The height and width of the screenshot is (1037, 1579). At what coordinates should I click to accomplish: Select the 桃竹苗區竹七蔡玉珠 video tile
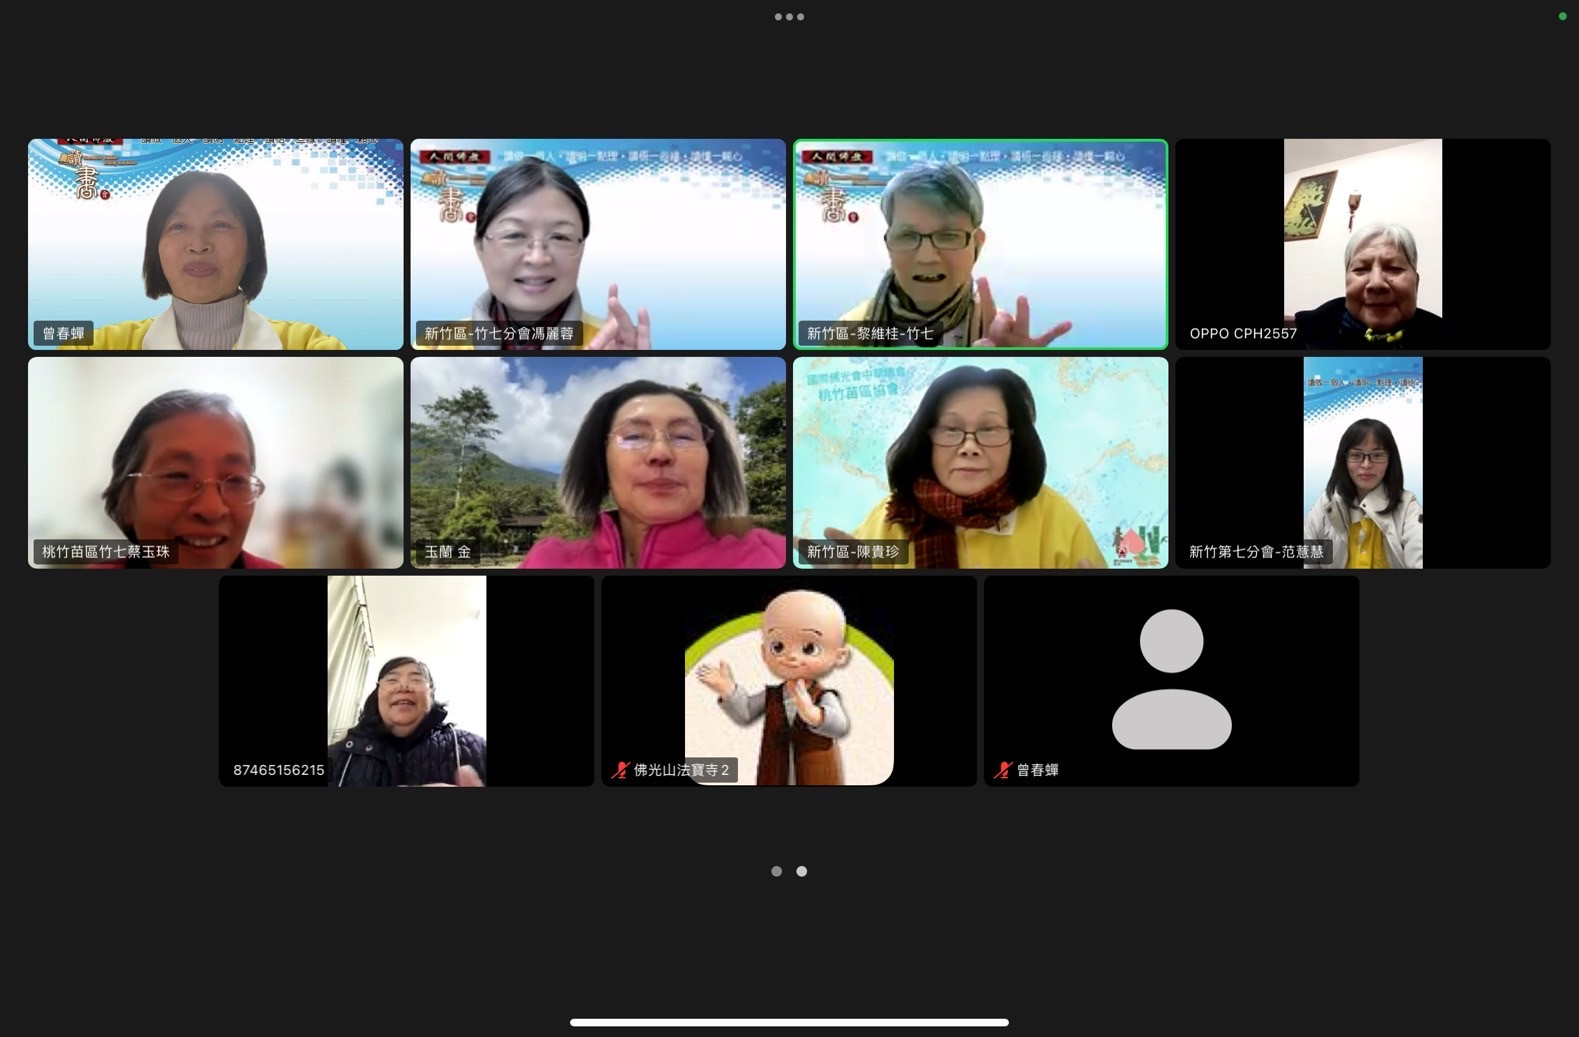[x=215, y=462]
